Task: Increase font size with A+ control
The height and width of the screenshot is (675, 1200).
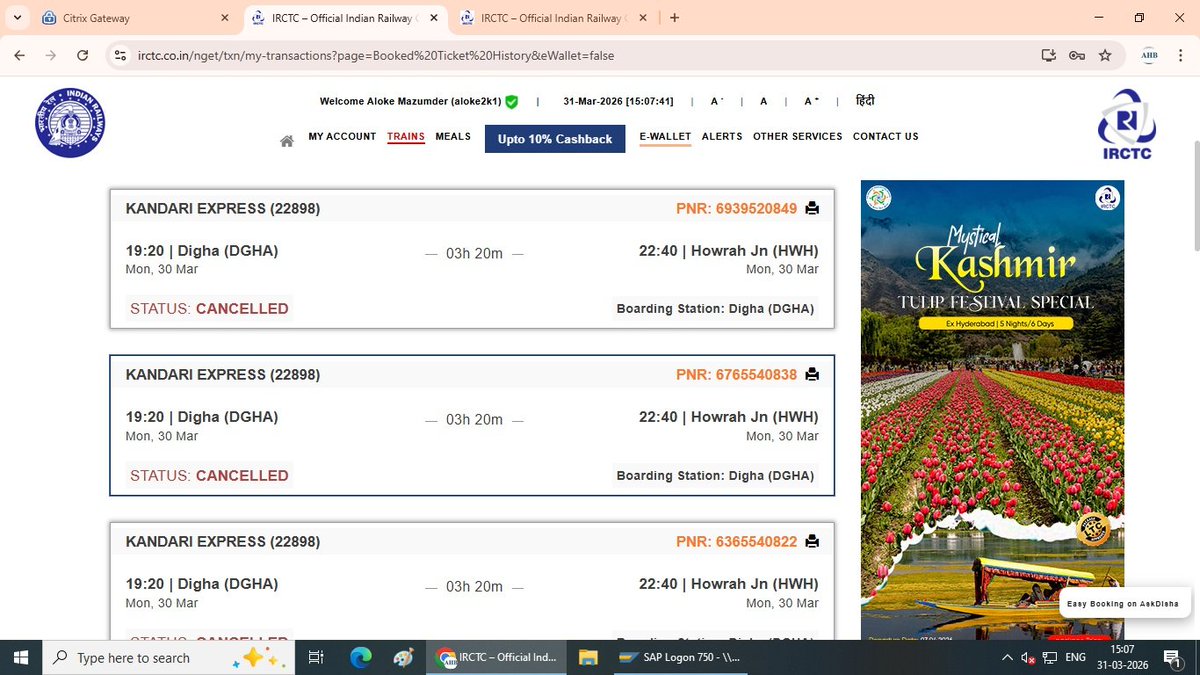Action: pyautogui.click(x=812, y=101)
